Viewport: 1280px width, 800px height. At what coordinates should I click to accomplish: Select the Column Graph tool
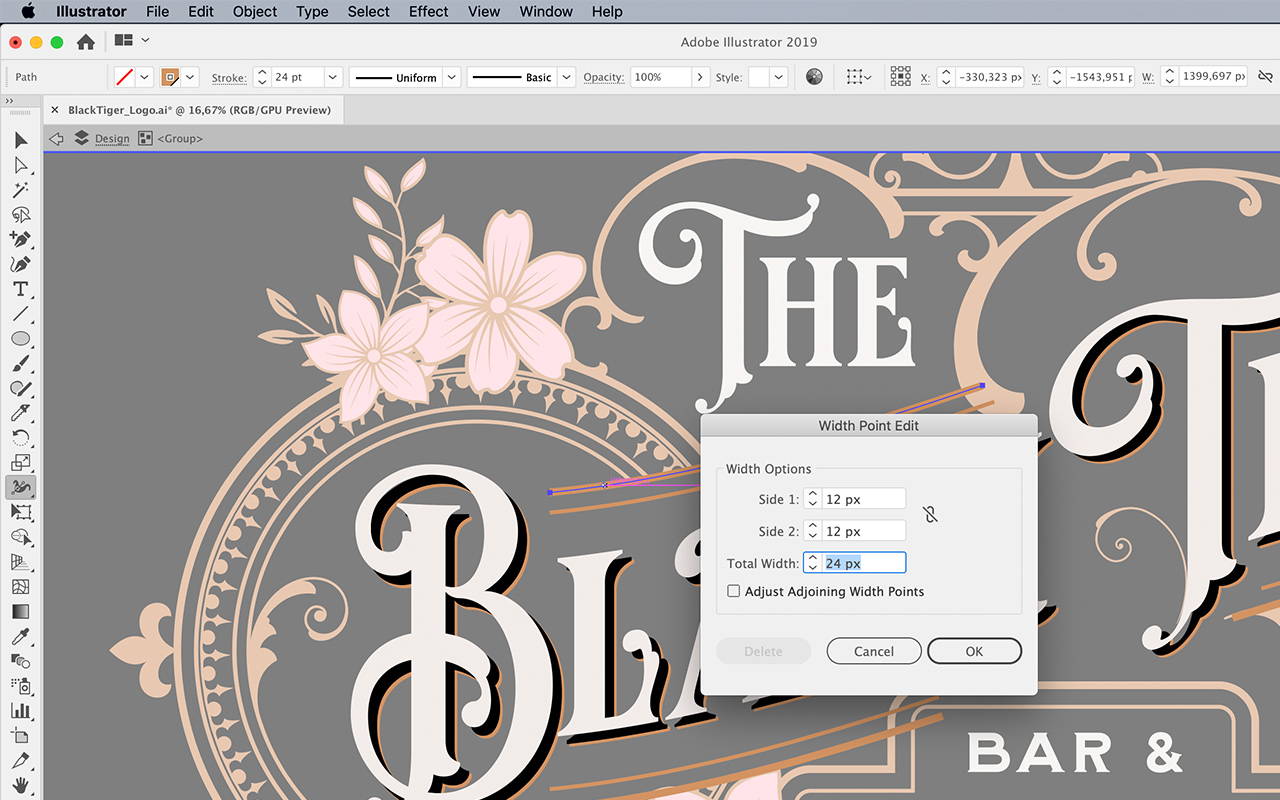[20, 711]
